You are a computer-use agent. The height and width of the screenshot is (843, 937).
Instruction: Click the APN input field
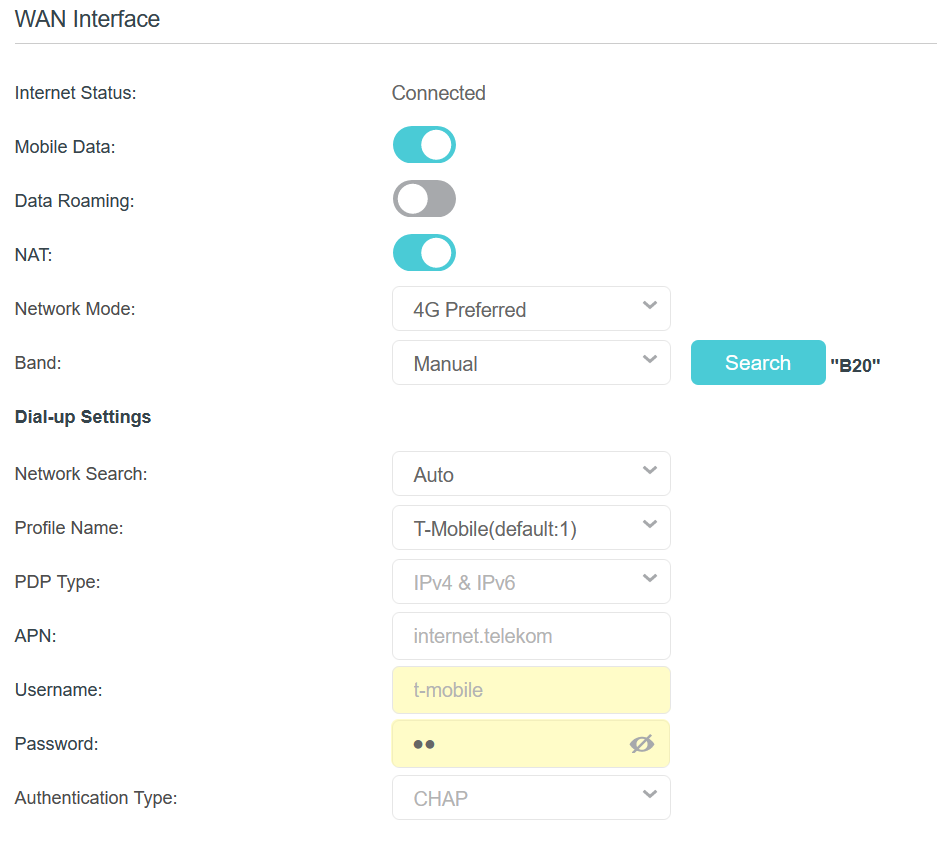click(x=531, y=636)
